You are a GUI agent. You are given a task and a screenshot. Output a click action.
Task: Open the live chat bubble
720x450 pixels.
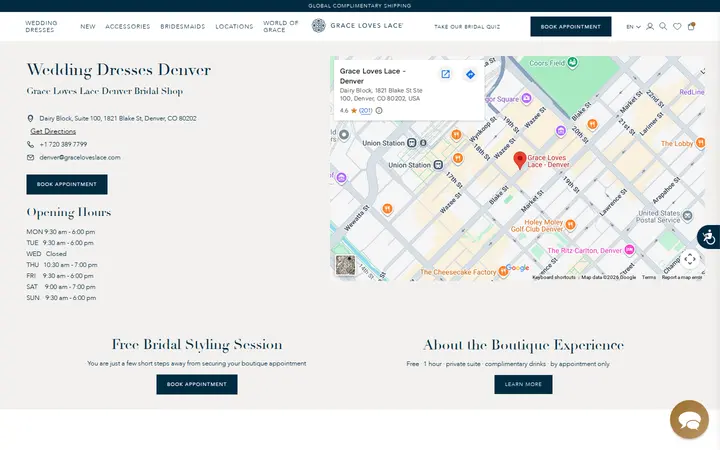(x=689, y=419)
